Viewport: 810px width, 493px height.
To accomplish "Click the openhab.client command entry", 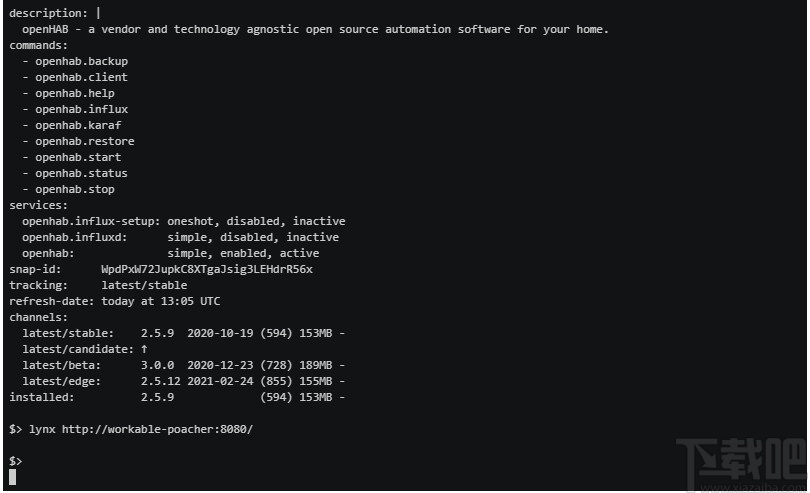I will click(81, 77).
